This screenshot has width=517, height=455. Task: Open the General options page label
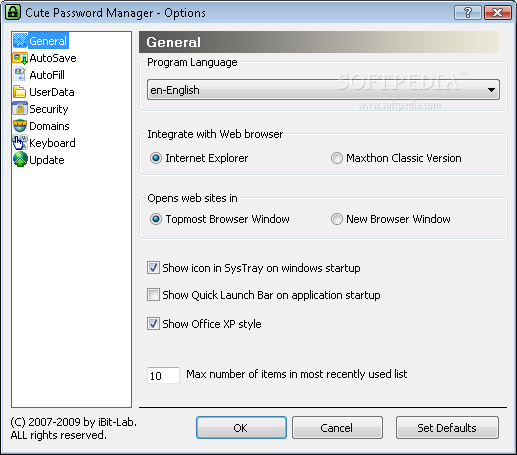point(48,41)
